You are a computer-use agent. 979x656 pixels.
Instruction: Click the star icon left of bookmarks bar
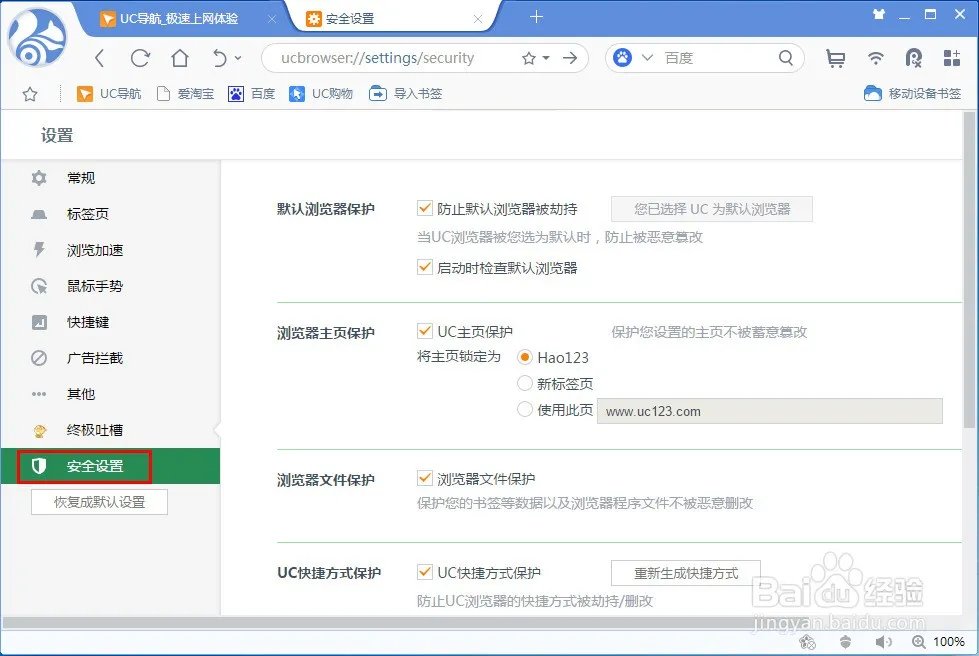(x=30, y=93)
